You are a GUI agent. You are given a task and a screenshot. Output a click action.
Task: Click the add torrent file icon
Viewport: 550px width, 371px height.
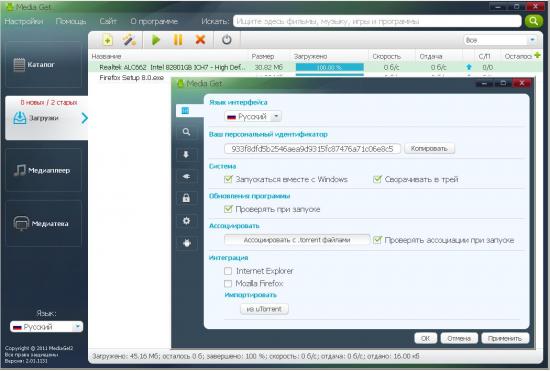click(107, 40)
